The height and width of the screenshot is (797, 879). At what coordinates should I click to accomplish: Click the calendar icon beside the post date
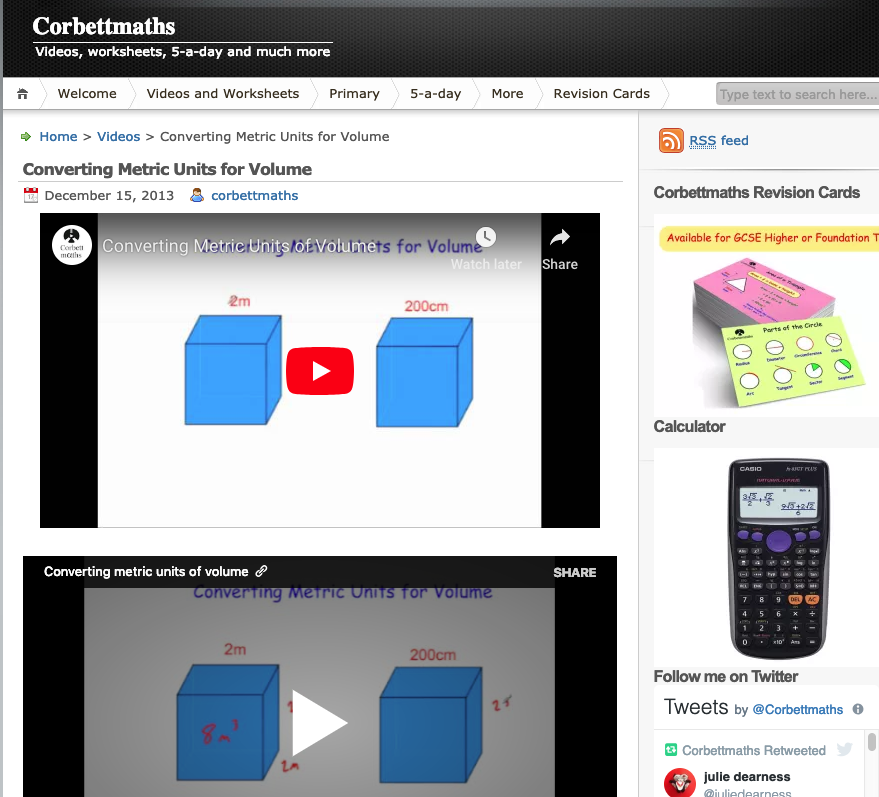(x=29, y=195)
